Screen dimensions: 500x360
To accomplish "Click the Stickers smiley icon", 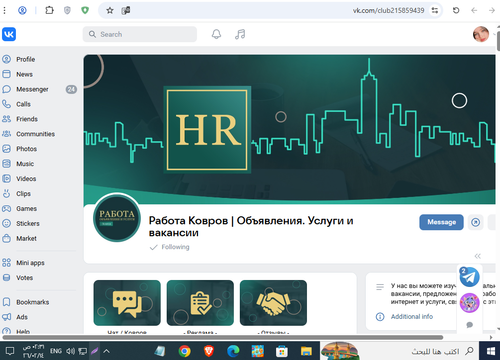I will pyautogui.click(x=6, y=223).
